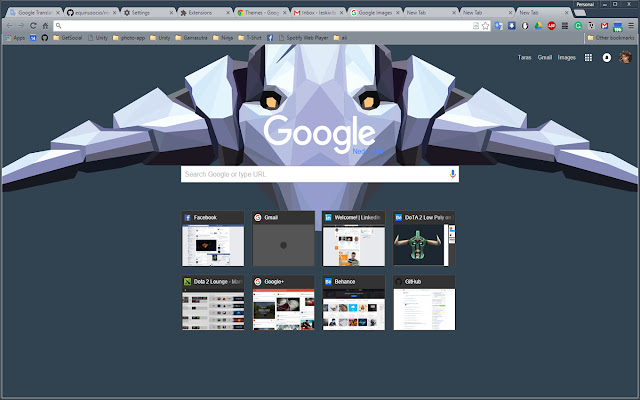Open the Spotify Web Player bookmark
This screenshot has height=400, width=640.
point(303,38)
